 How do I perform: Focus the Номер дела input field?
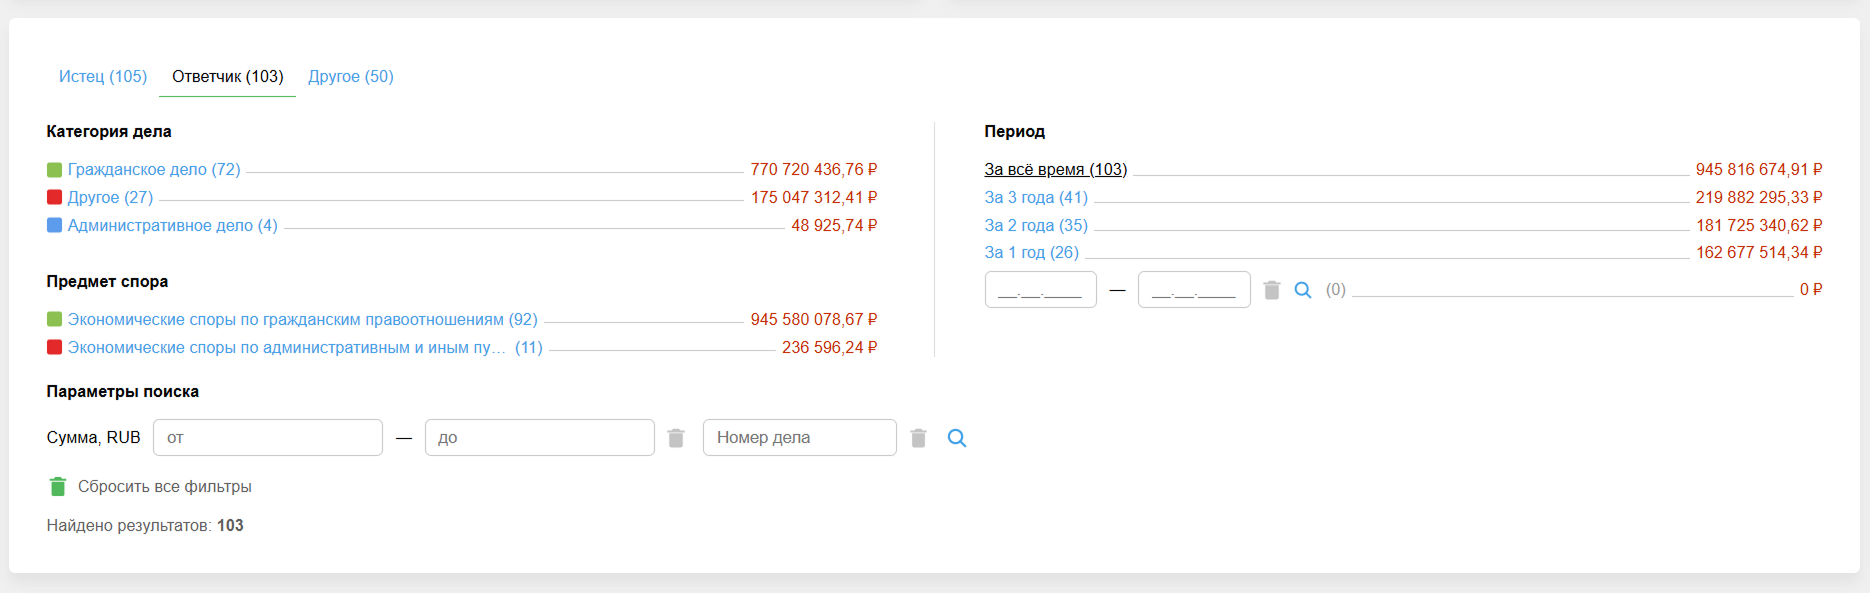tap(799, 438)
